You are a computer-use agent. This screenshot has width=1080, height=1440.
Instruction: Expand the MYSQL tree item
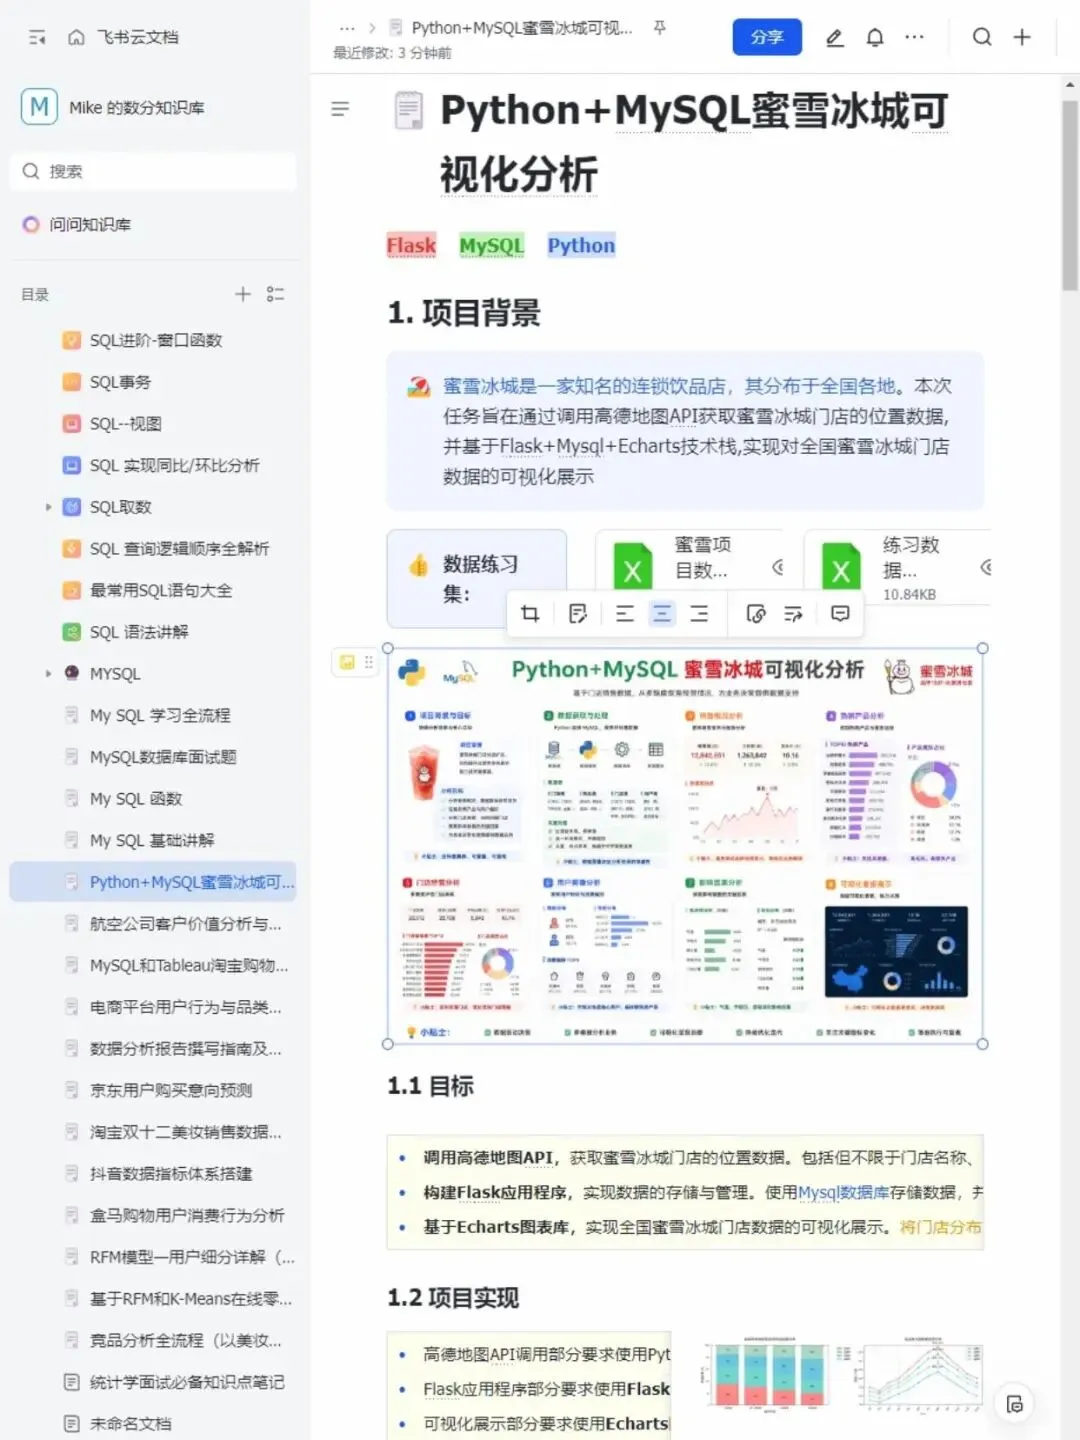[x=48, y=674]
